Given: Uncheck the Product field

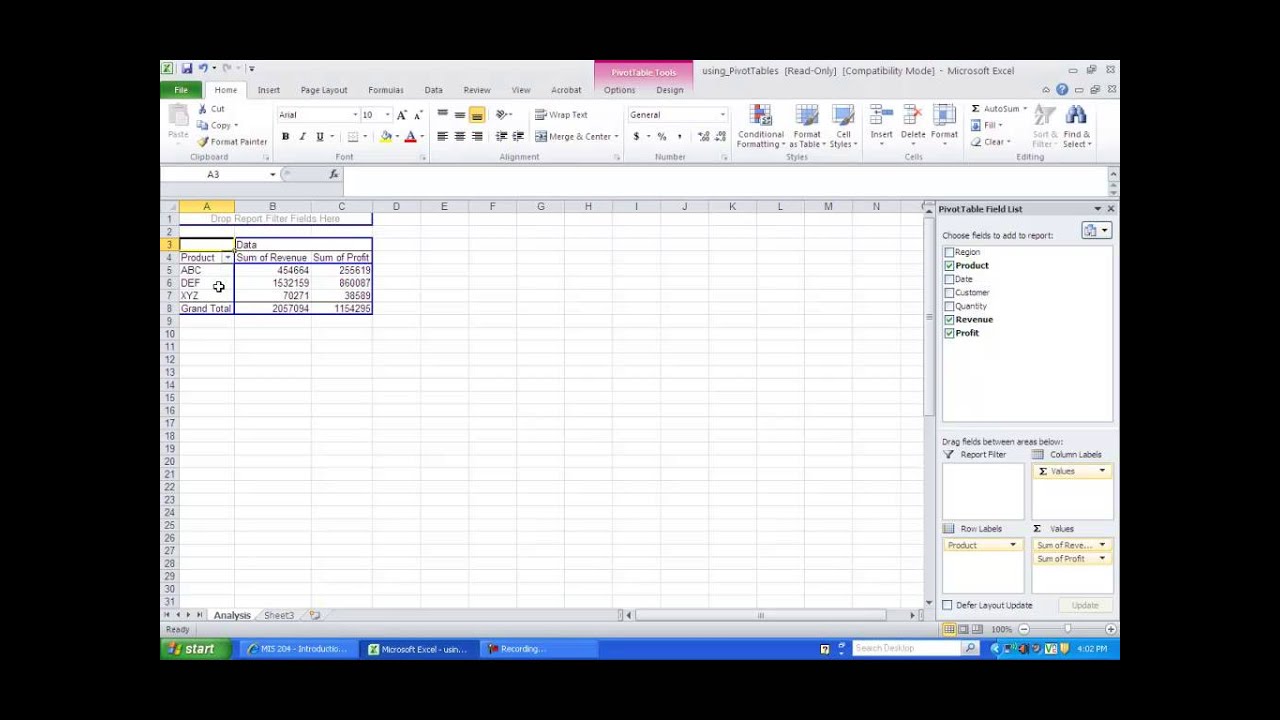Looking at the screenshot, I should point(949,266).
